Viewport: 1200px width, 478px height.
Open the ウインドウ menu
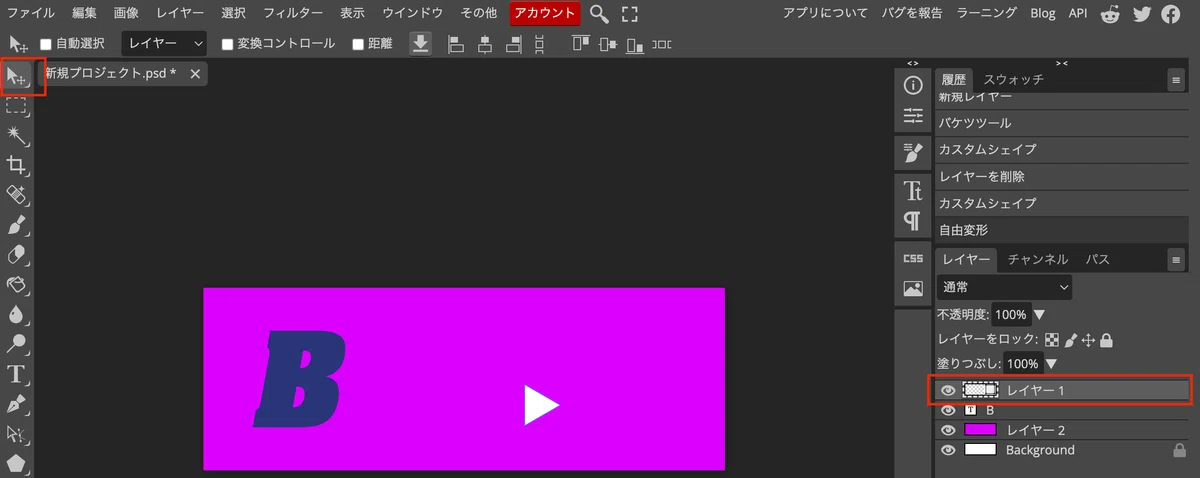pos(412,13)
